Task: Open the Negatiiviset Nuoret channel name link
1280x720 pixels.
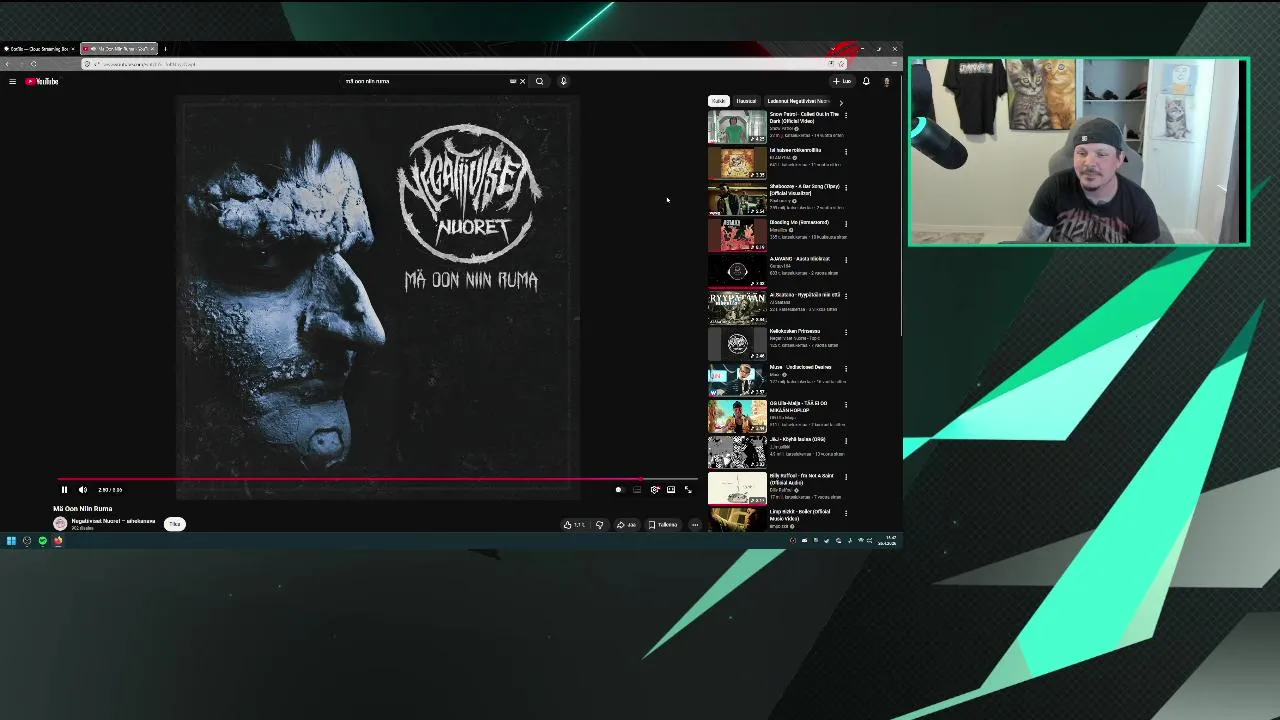Action: (113, 521)
